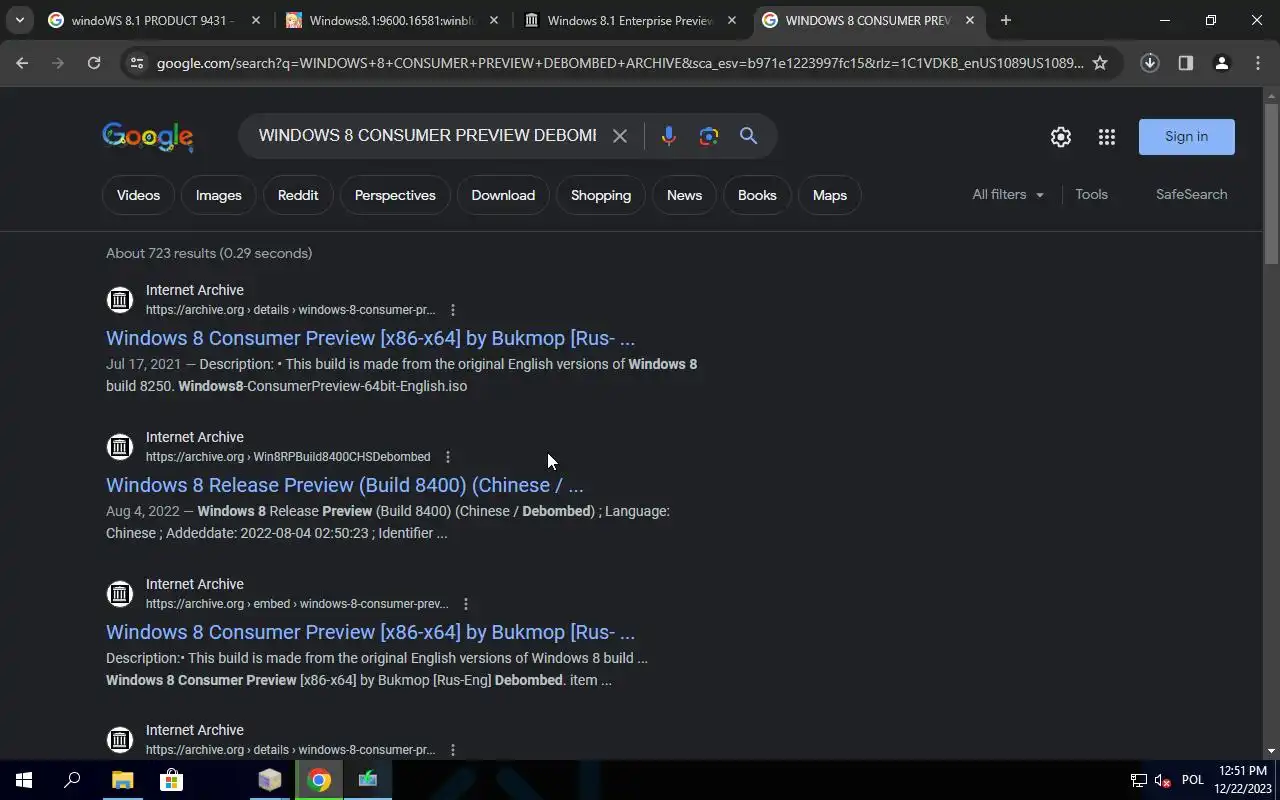Filter results by Download
This screenshot has width=1280, height=800.
(x=503, y=195)
